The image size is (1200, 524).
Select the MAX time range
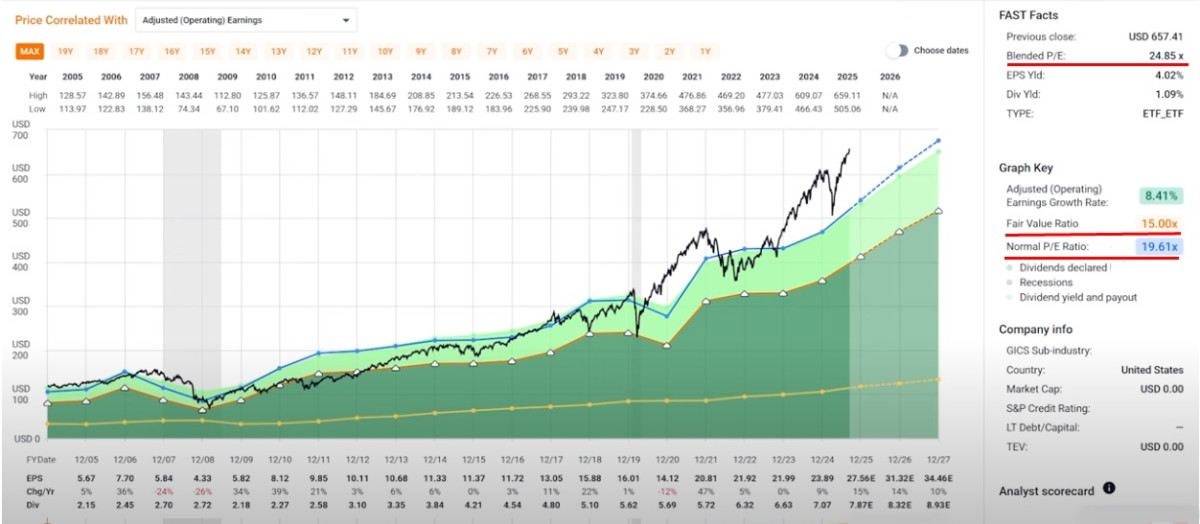[x=30, y=51]
